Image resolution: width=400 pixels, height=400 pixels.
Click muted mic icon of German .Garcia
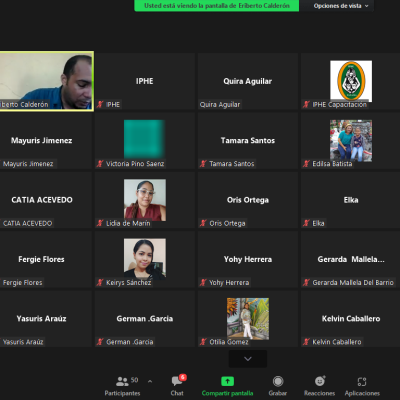(100, 342)
